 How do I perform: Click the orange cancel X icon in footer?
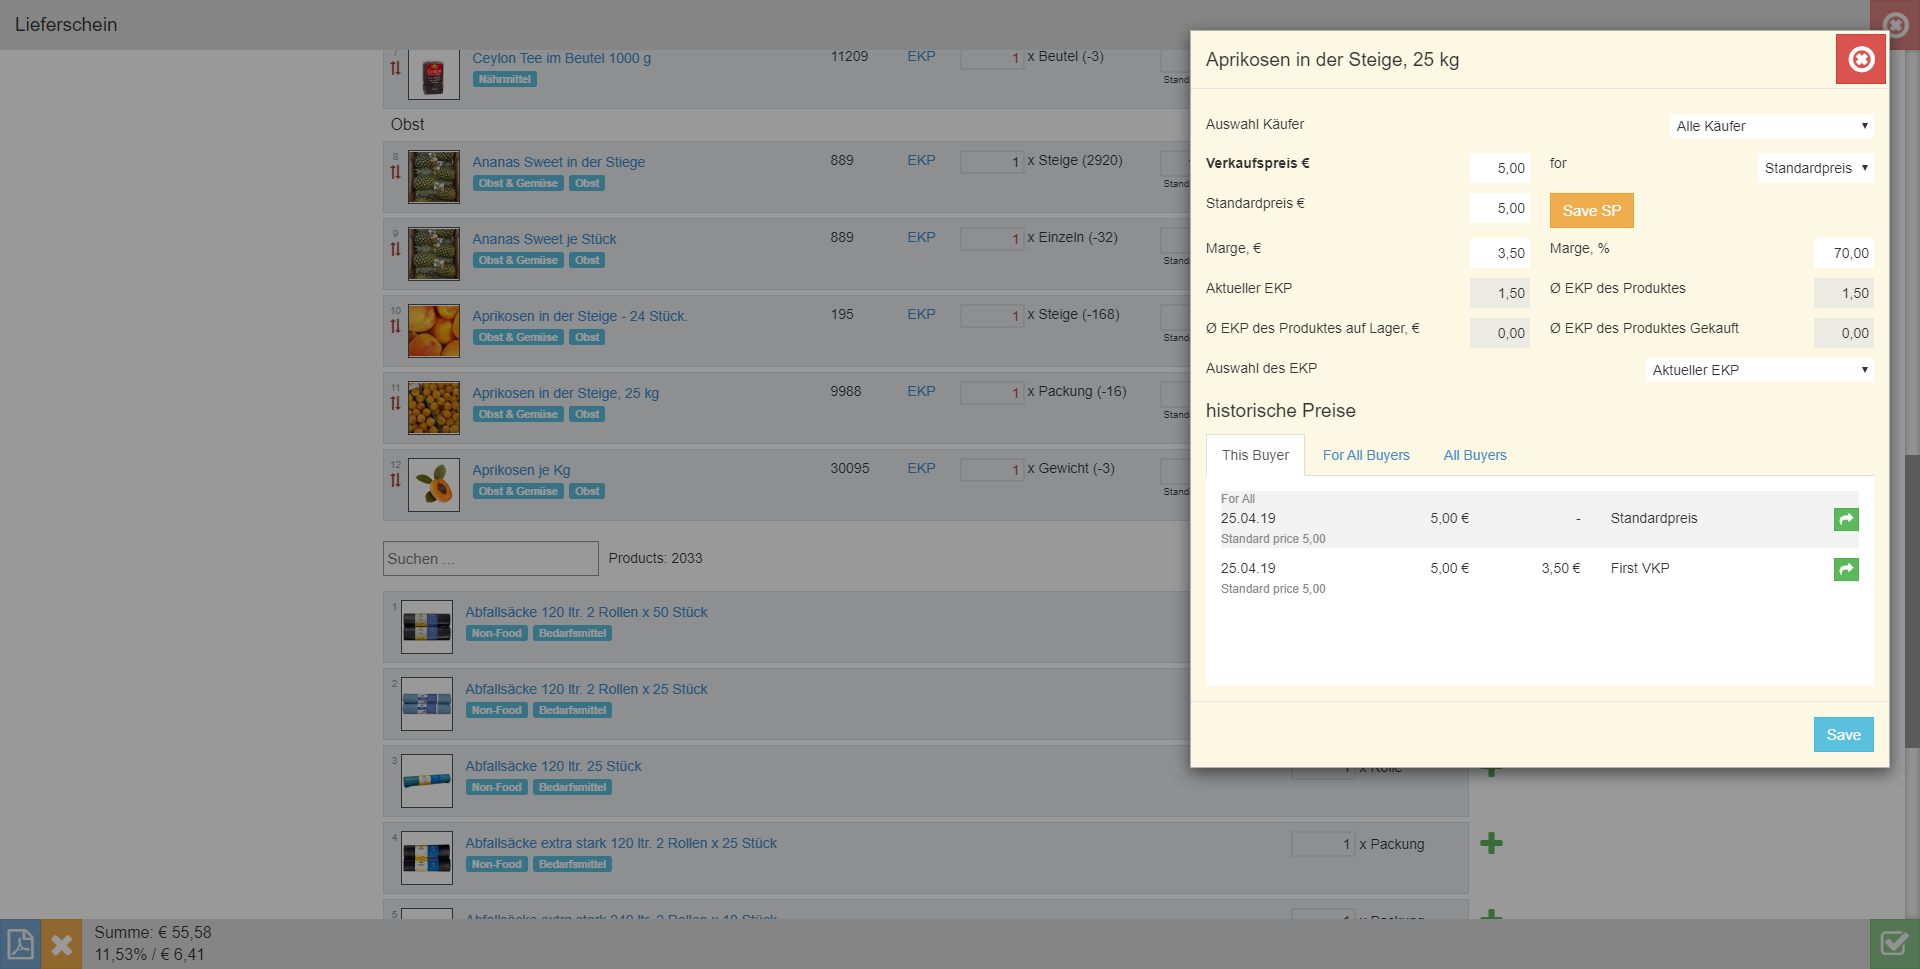coord(61,944)
